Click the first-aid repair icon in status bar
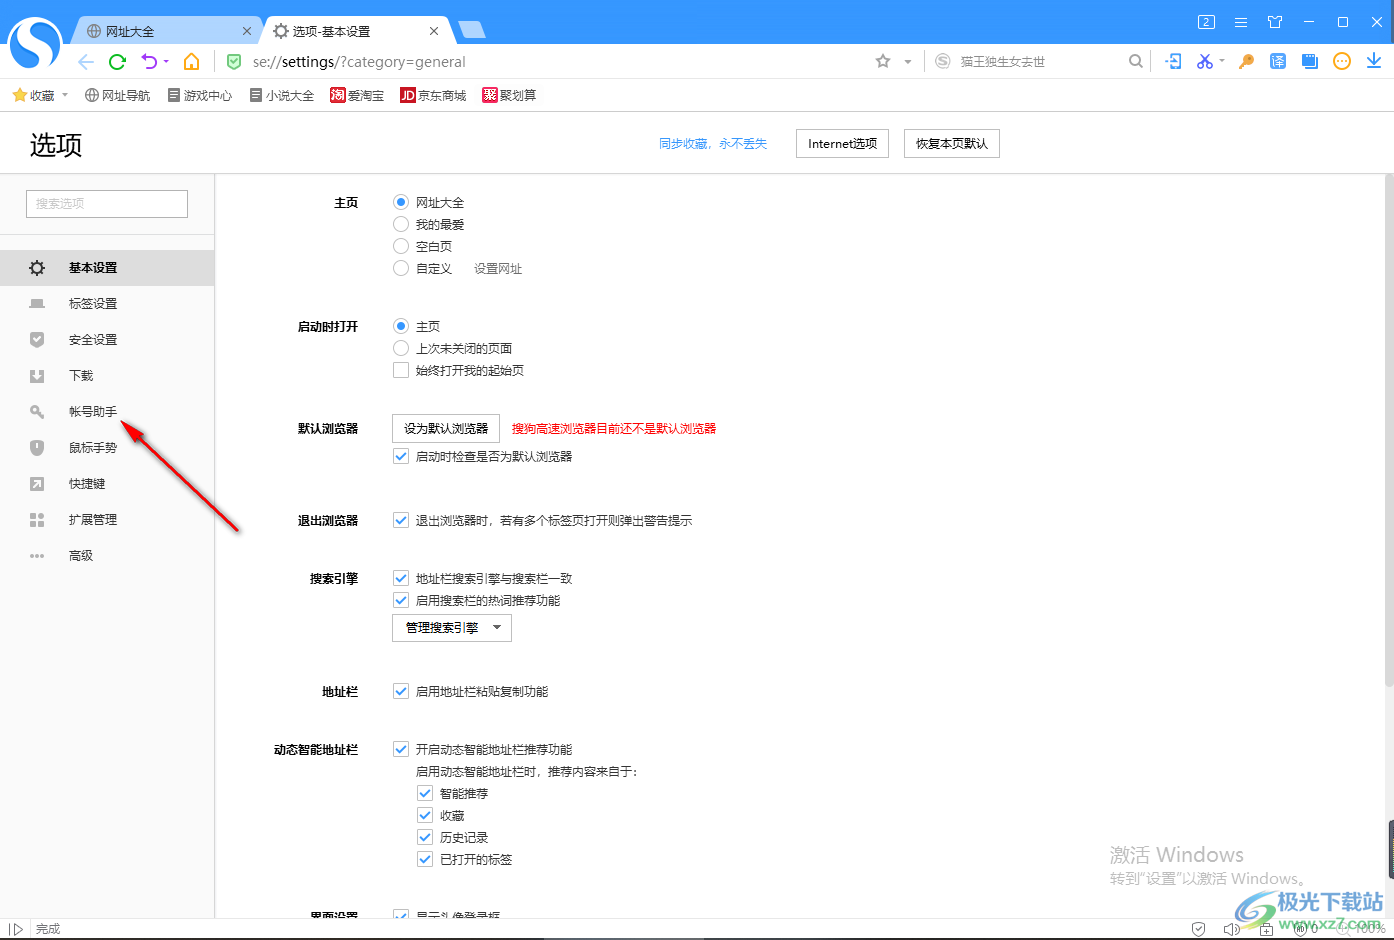Image resolution: width=1394 pixels, height=940 pixels. coord(1266,929)
